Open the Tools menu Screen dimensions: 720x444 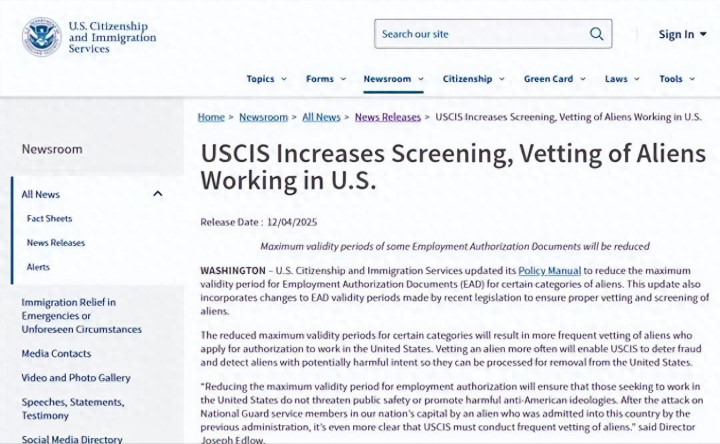coord(676,79)
